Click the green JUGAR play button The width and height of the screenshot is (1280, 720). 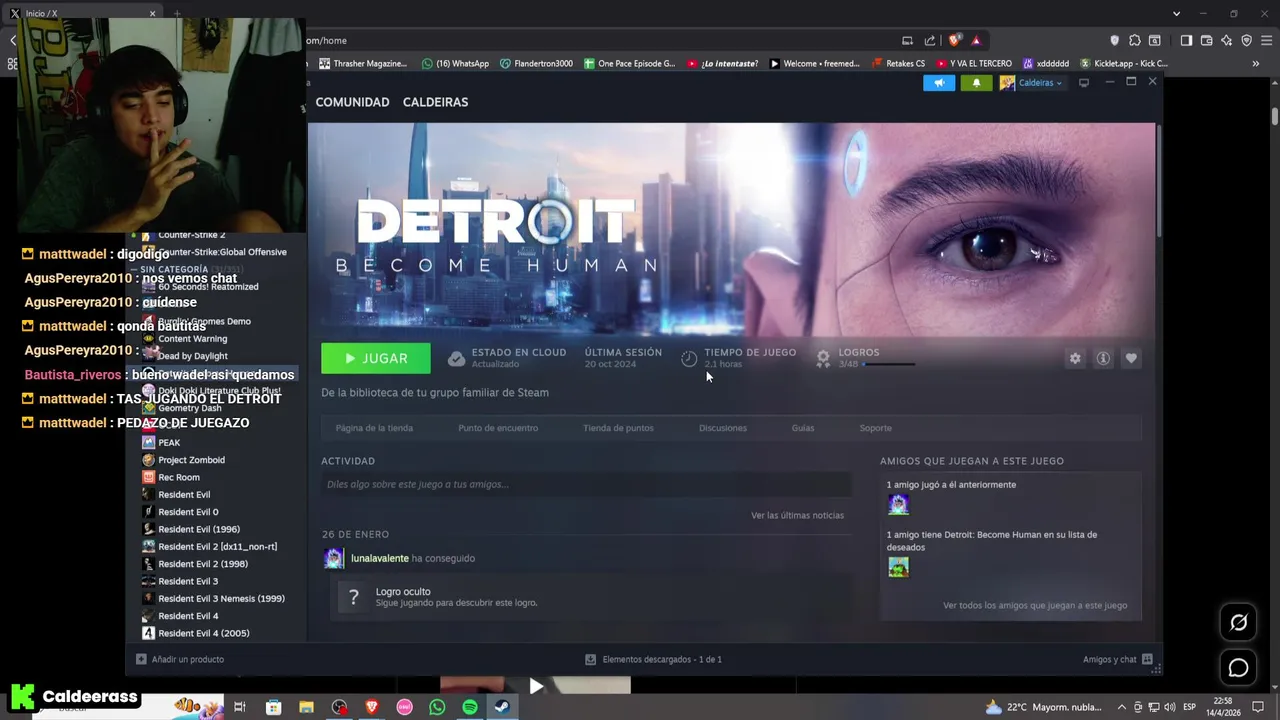[376, 358]
